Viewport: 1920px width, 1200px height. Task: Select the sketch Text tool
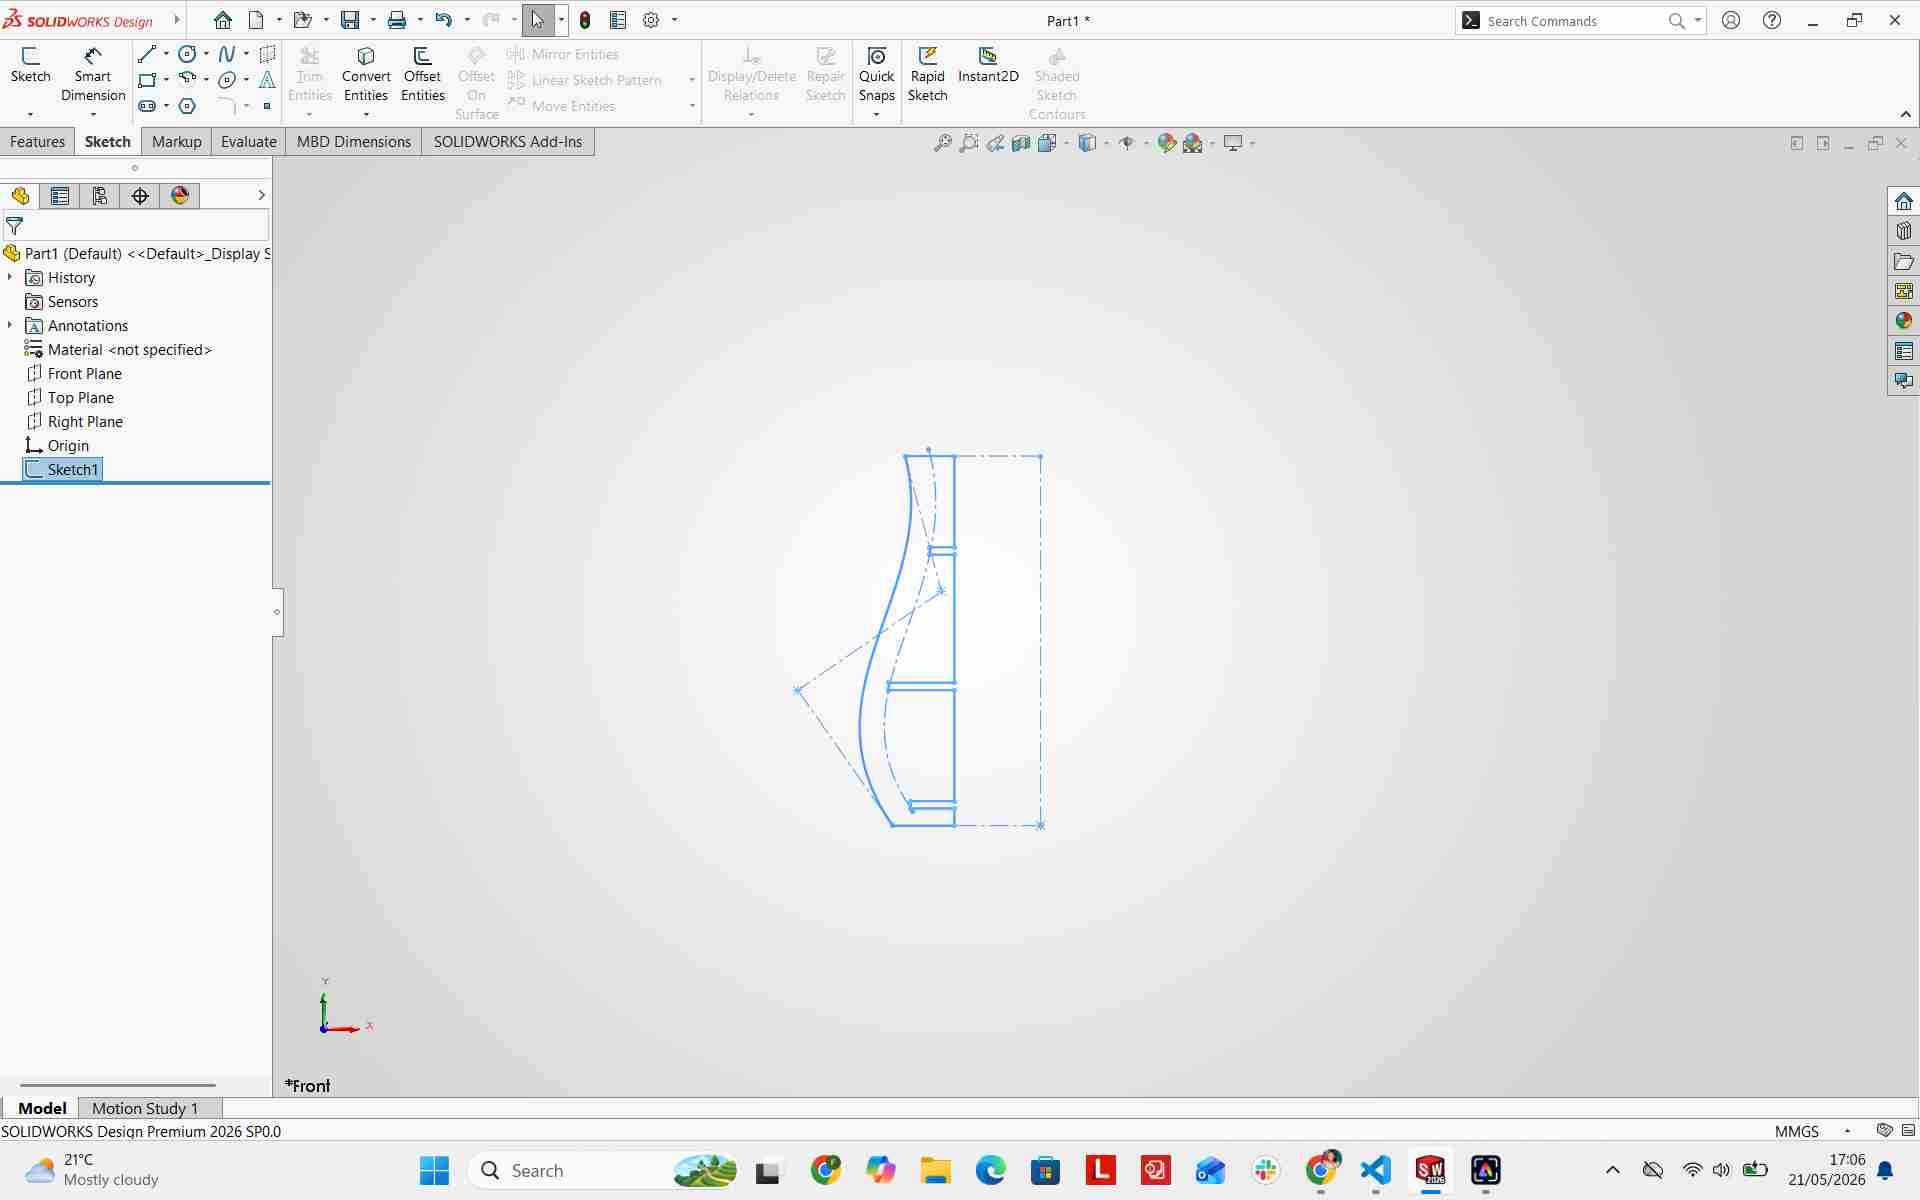pyautogui.click(x=267, y=80)
